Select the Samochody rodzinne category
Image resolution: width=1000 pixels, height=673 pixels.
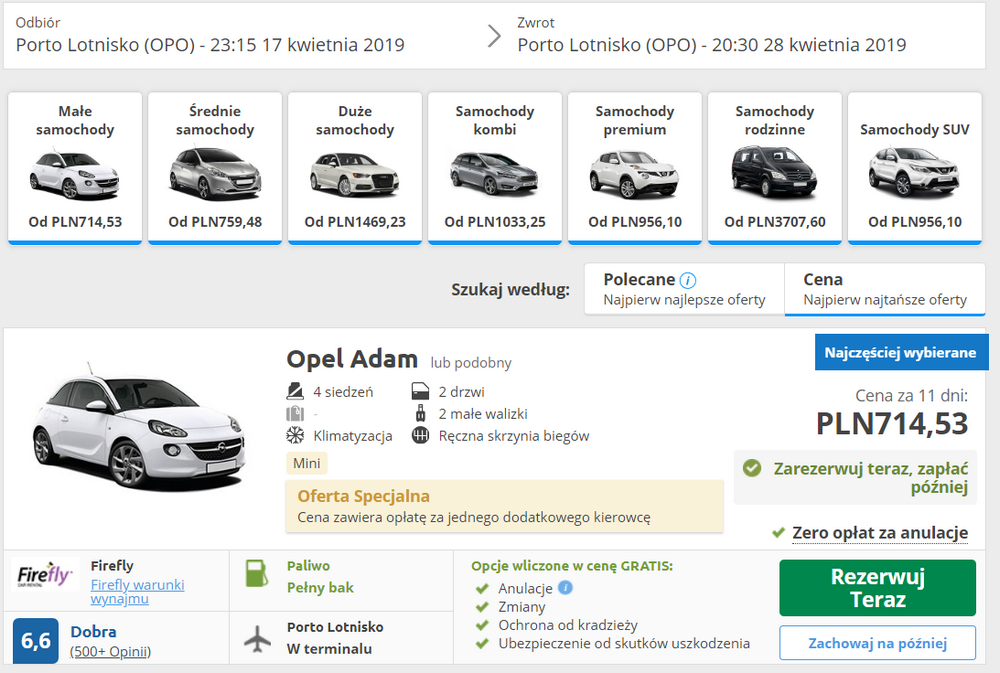775,168
